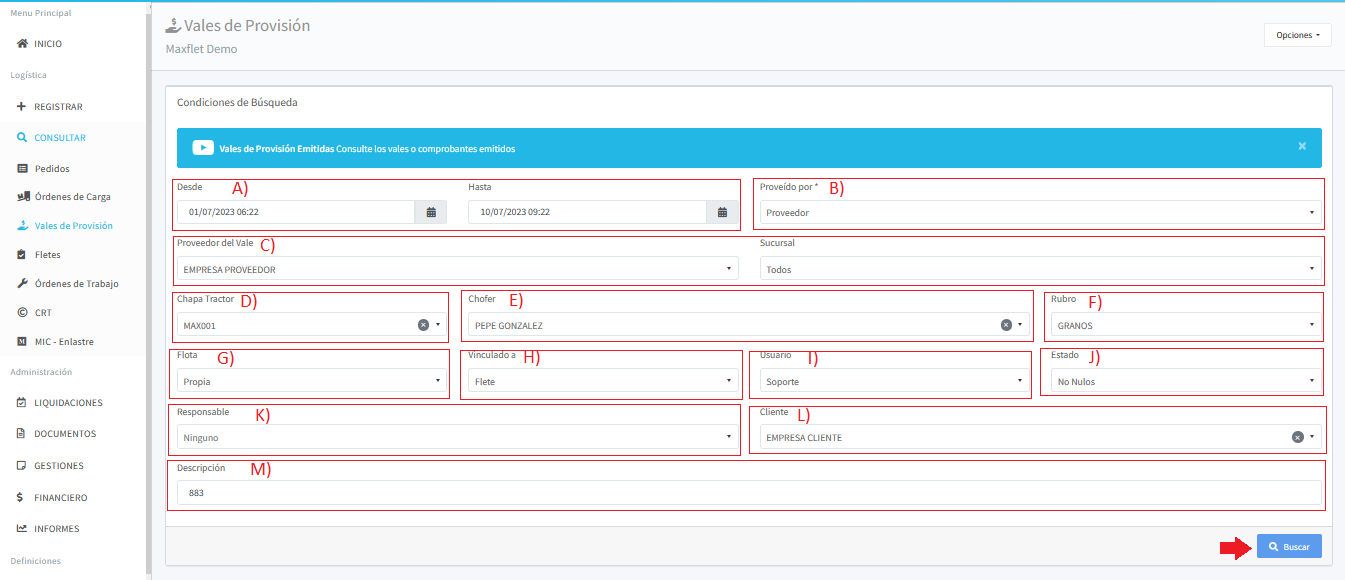Open the Opciones menu
Screen dimensions: 1345x580
coord(1297,35)
